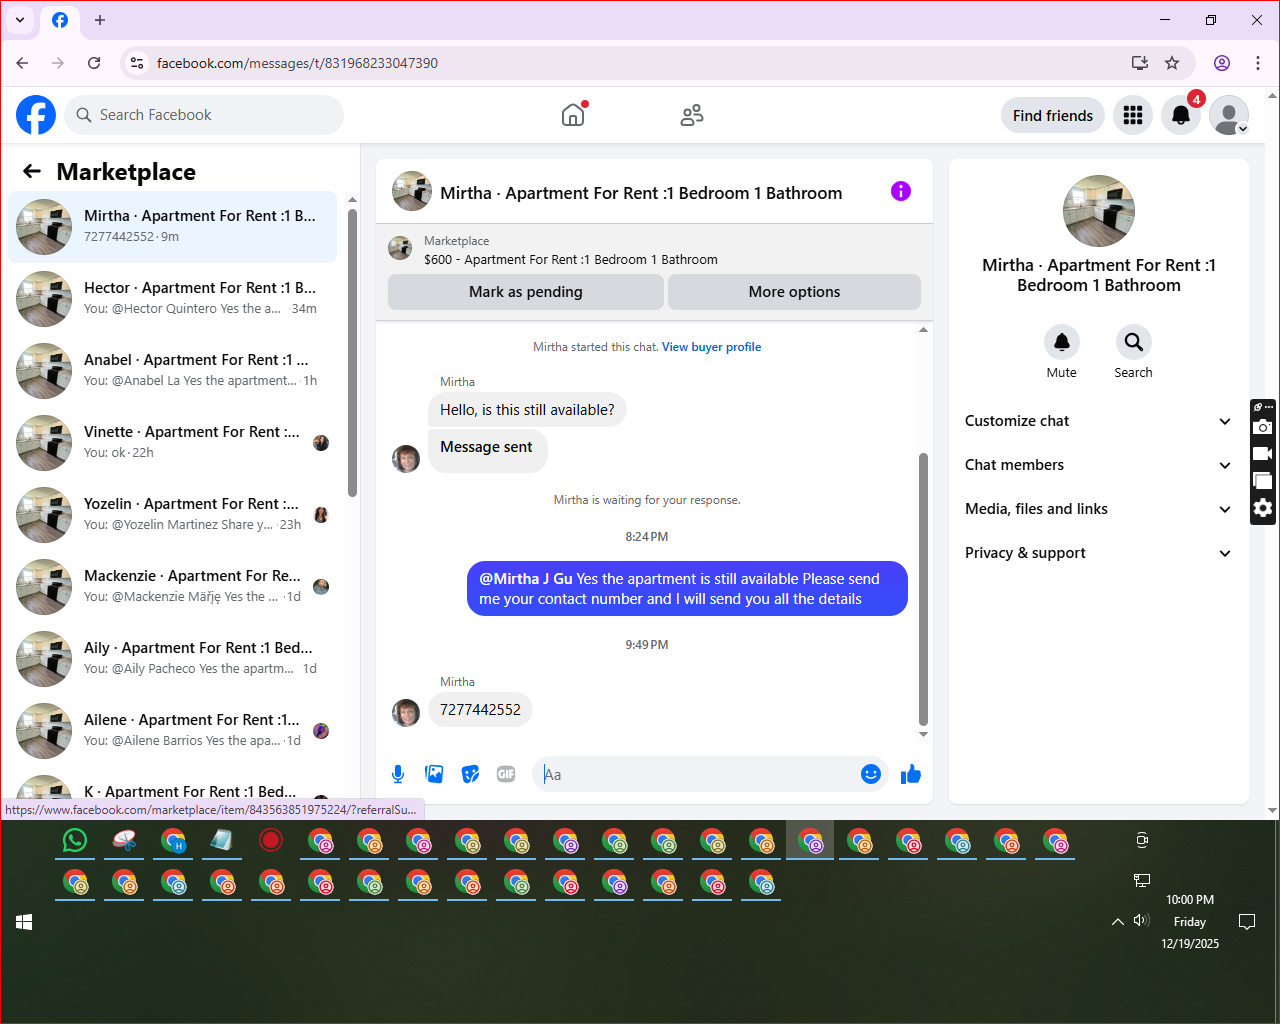This screenshot has height=1024, width=1280.
Task: Open the Hector conversation in the list
Action: pyautogui.click(x=173, y=299)
